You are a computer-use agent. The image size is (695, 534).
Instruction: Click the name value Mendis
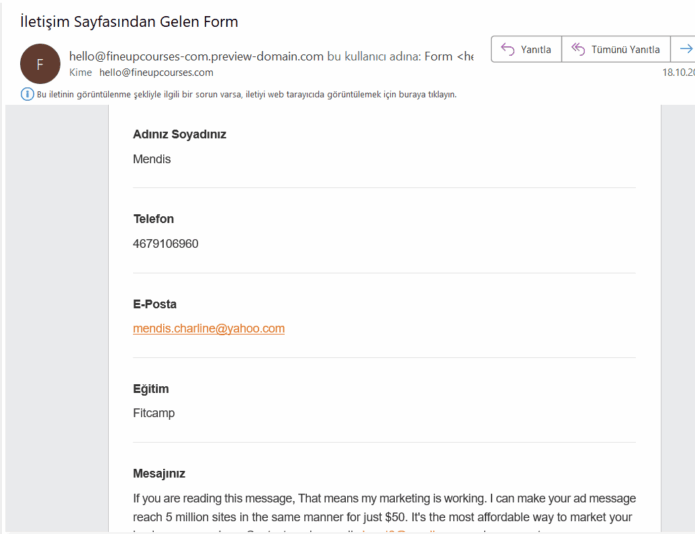click(152, 159)
